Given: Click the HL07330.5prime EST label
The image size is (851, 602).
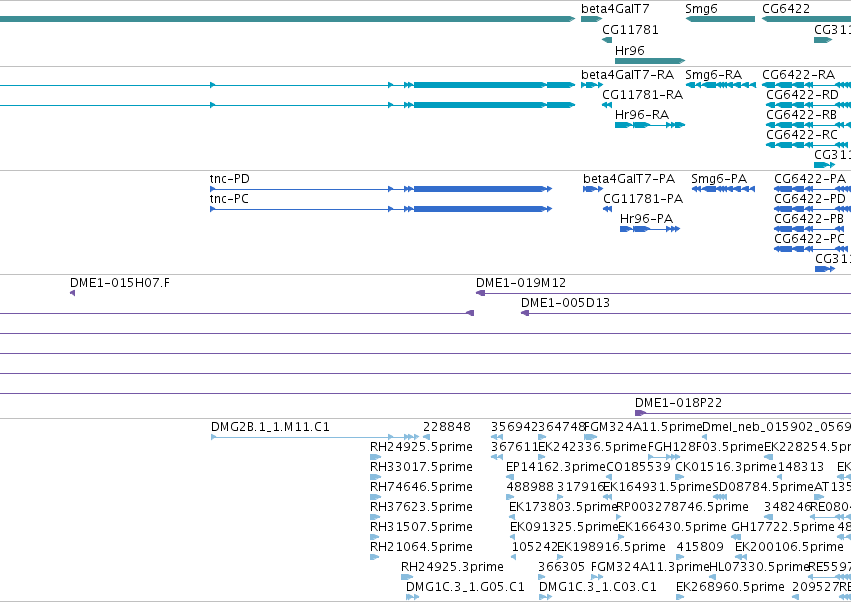Looking at the screenshot, I should [x=759, y=567].
